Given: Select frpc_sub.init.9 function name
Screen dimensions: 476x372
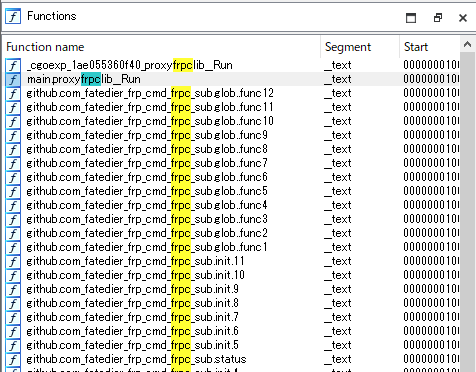Looking at the screenshot, I should (x=133, y=289).
